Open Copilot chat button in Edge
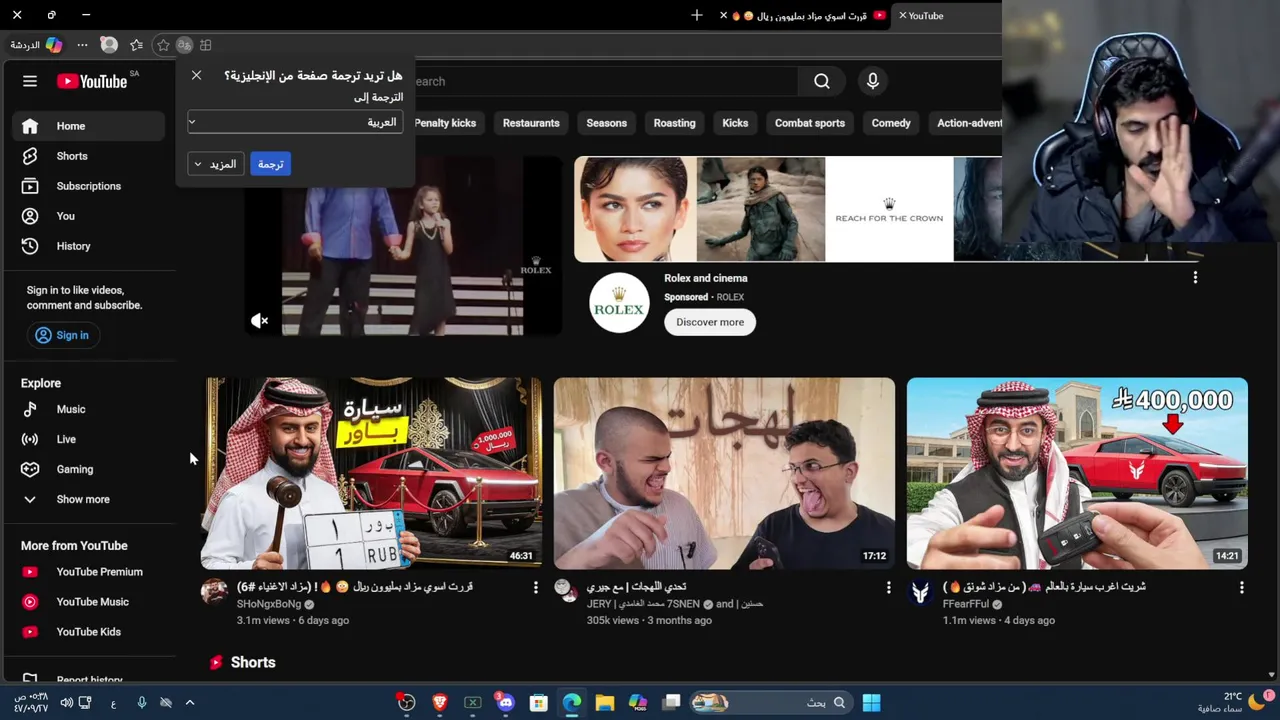The width and height of the screenshot is (1280, 720). [37, 45]
